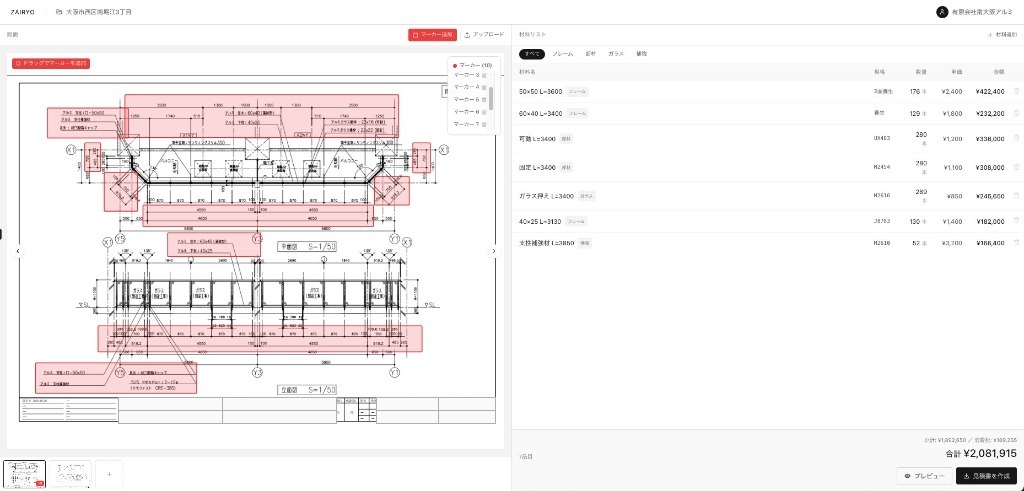Open the second drawing thumbnail
Image resolution: width=1024 pixels, height=491 pixels.
(x=70, y=474)
